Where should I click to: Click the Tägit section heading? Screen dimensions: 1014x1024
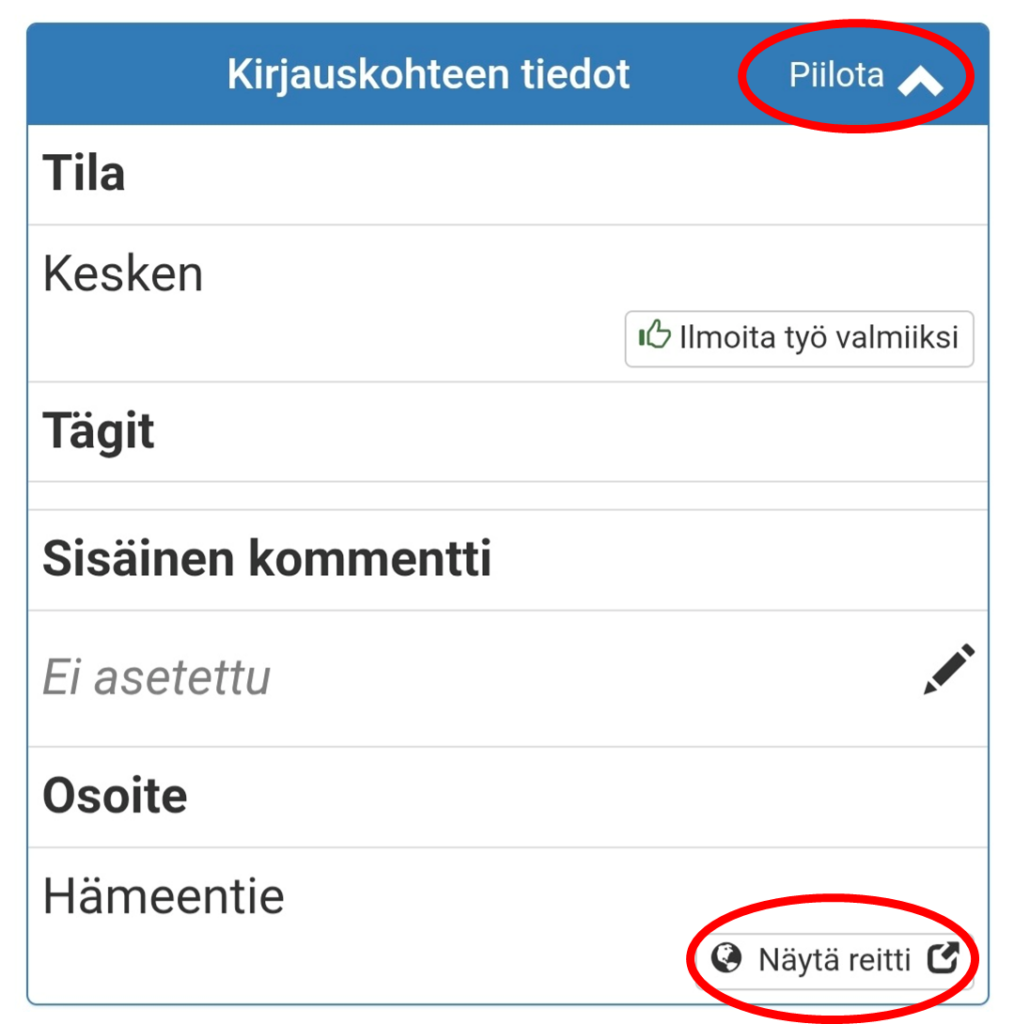(98, 432)
